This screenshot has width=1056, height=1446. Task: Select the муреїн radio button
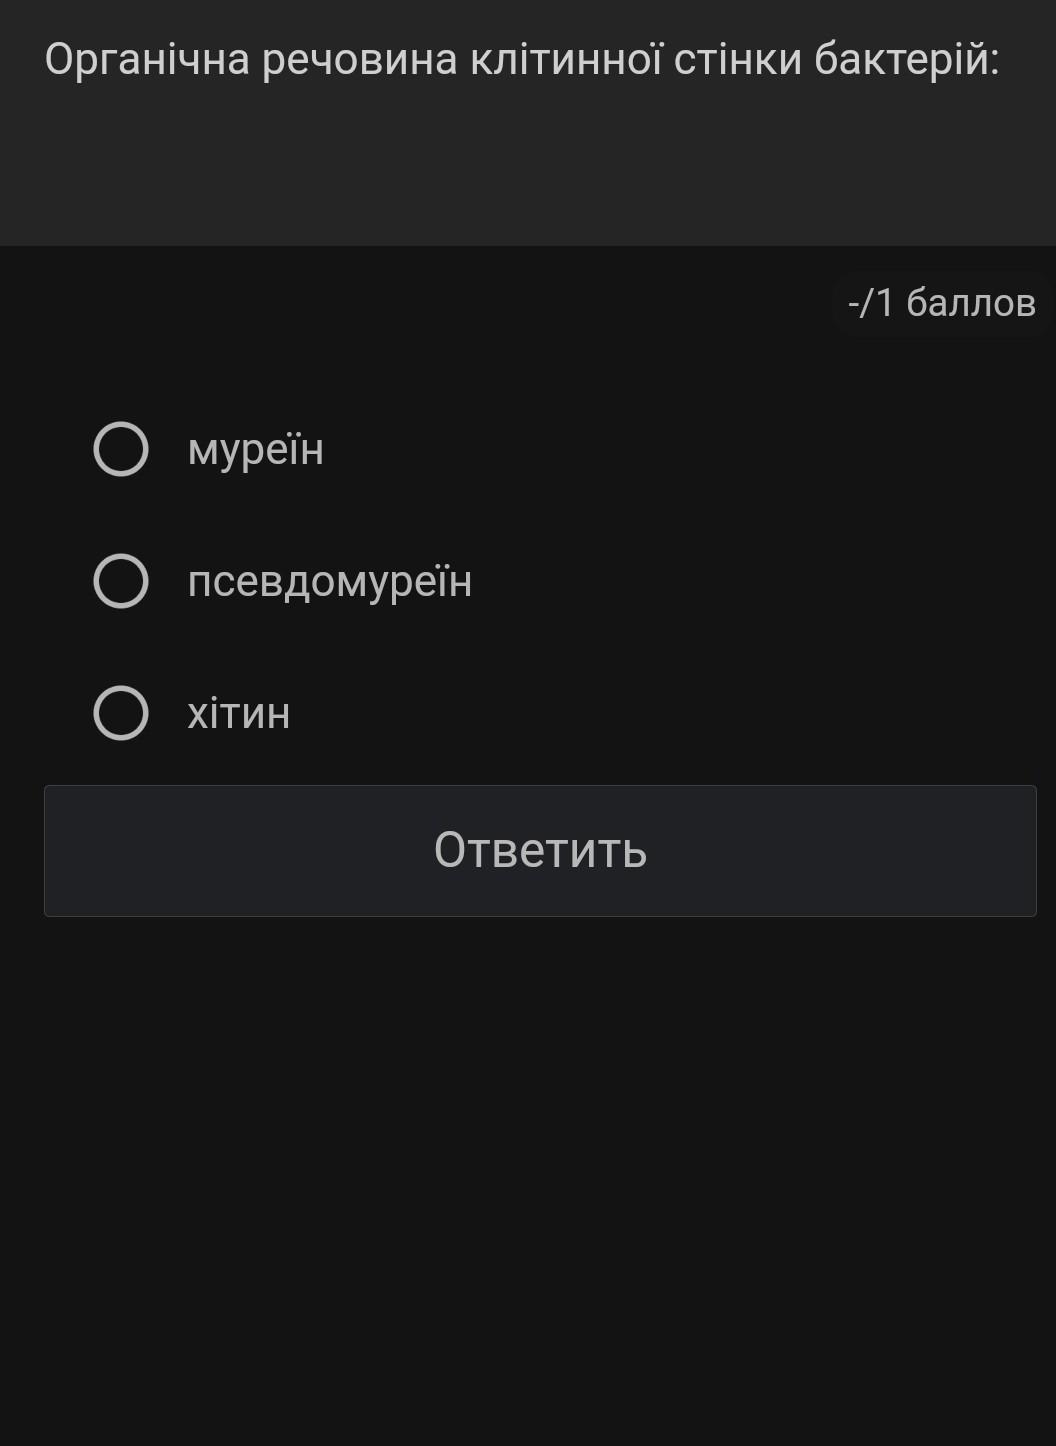click(x=121, y=449)
